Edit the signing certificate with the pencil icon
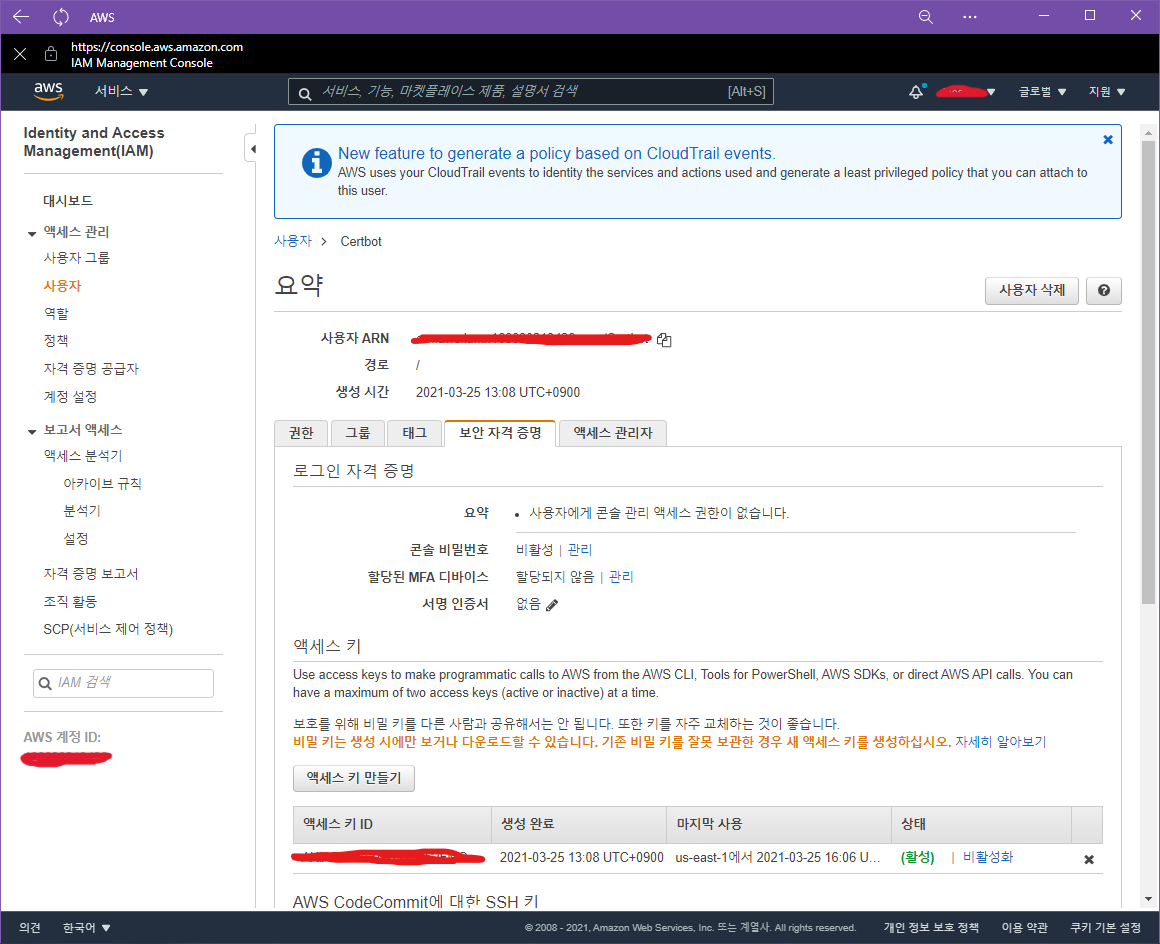The width and height of the screenshot is (1160, 944). click(x=552, y=605)
